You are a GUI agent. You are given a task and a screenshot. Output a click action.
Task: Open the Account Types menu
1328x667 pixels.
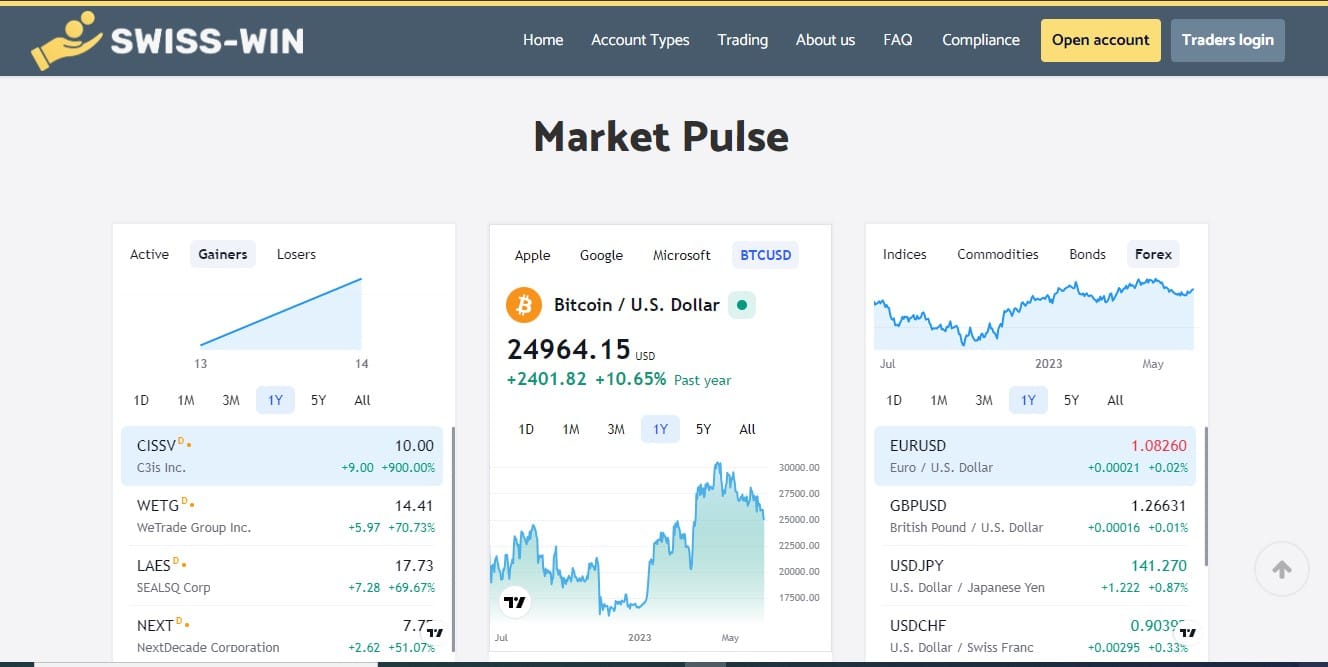coord(640,40)
